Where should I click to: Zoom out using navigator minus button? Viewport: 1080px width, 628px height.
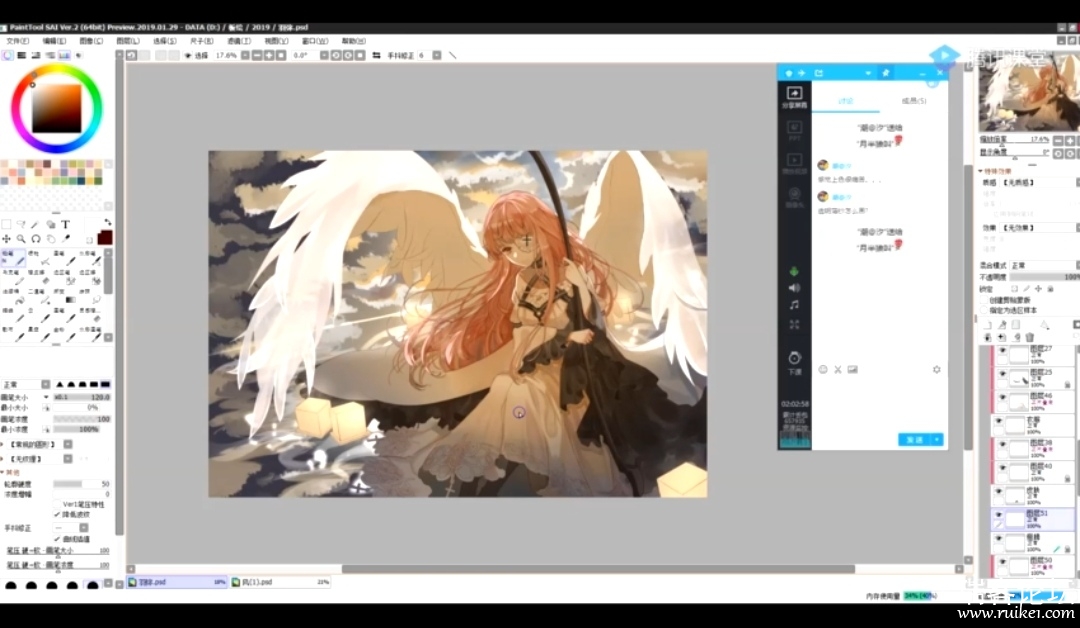(1058, 140)
